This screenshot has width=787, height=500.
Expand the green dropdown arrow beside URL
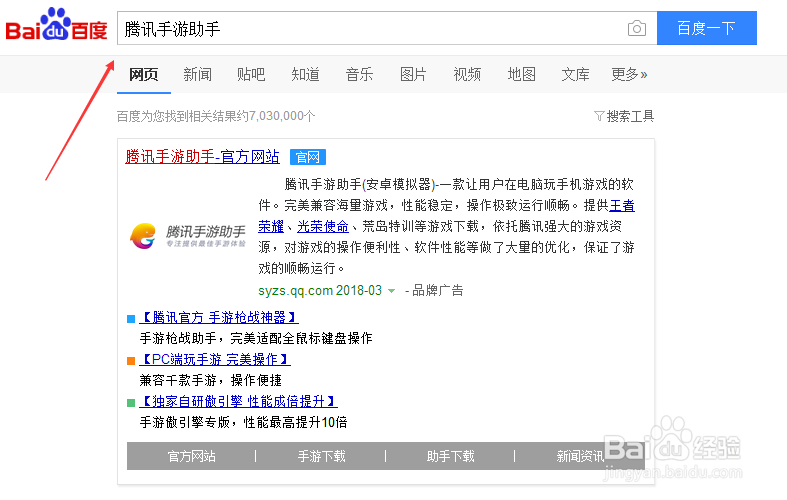click(391, 291)
